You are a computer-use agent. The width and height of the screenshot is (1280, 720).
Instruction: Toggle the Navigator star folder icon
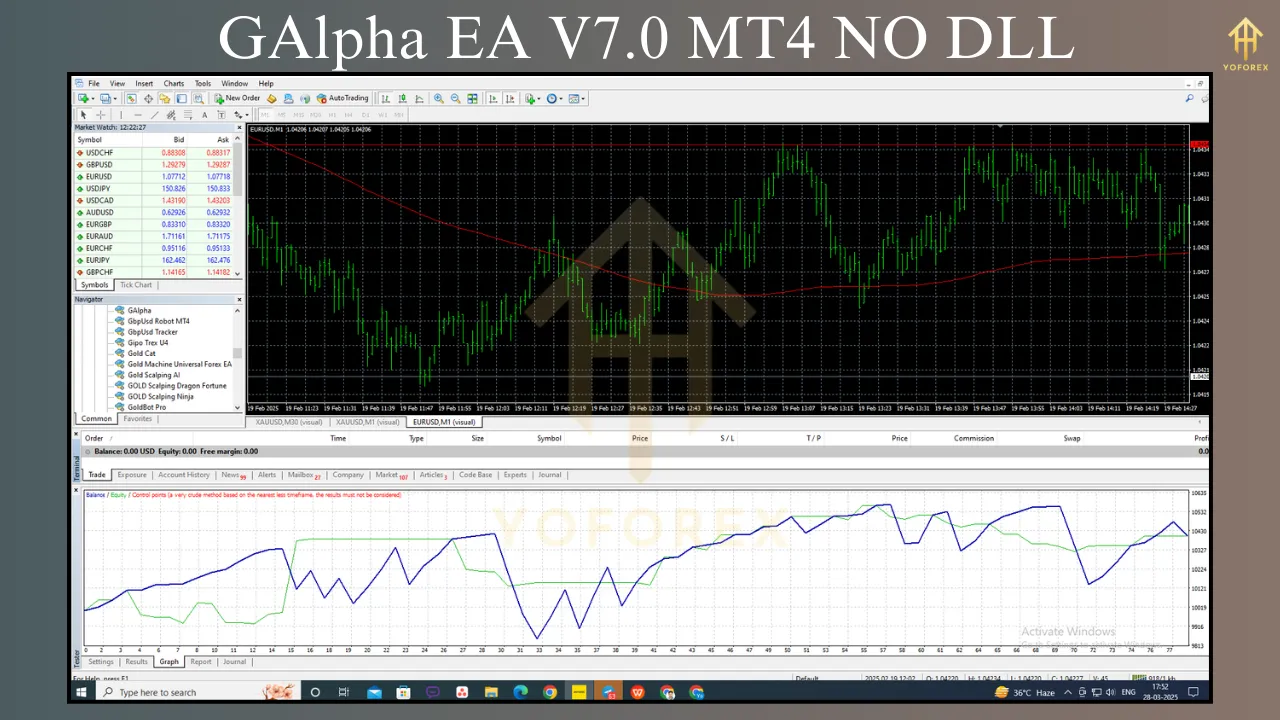point(165,98)
